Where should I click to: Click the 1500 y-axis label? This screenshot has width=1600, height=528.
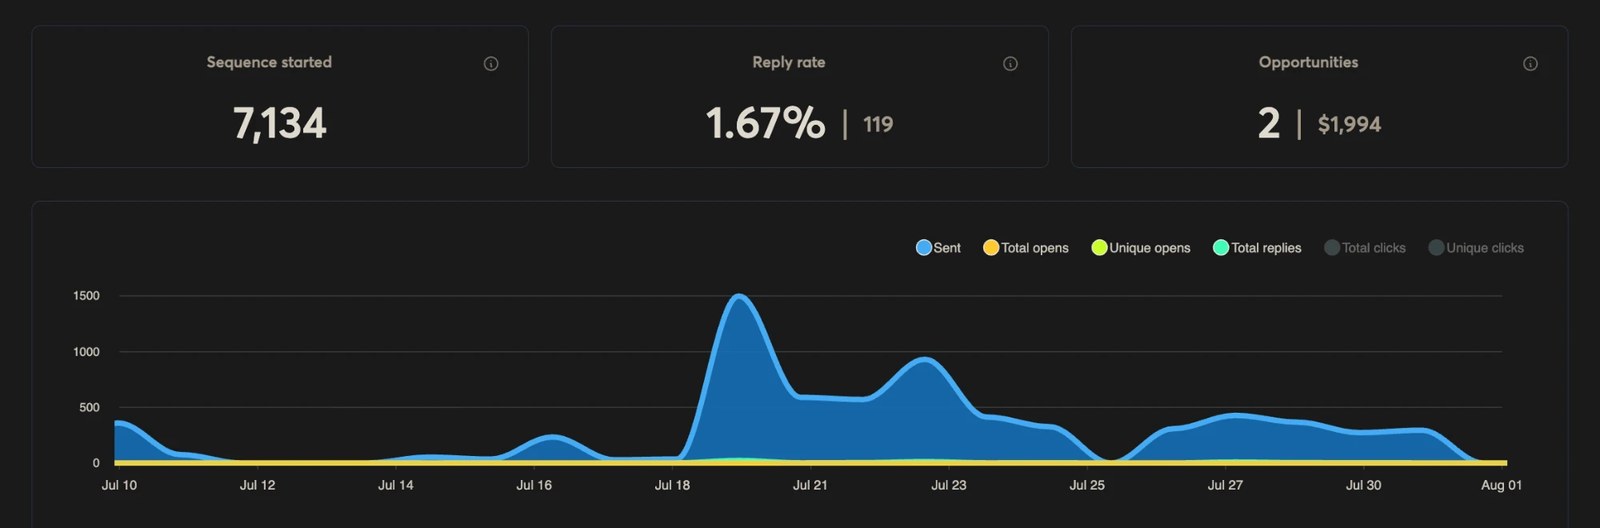point(86,296)
